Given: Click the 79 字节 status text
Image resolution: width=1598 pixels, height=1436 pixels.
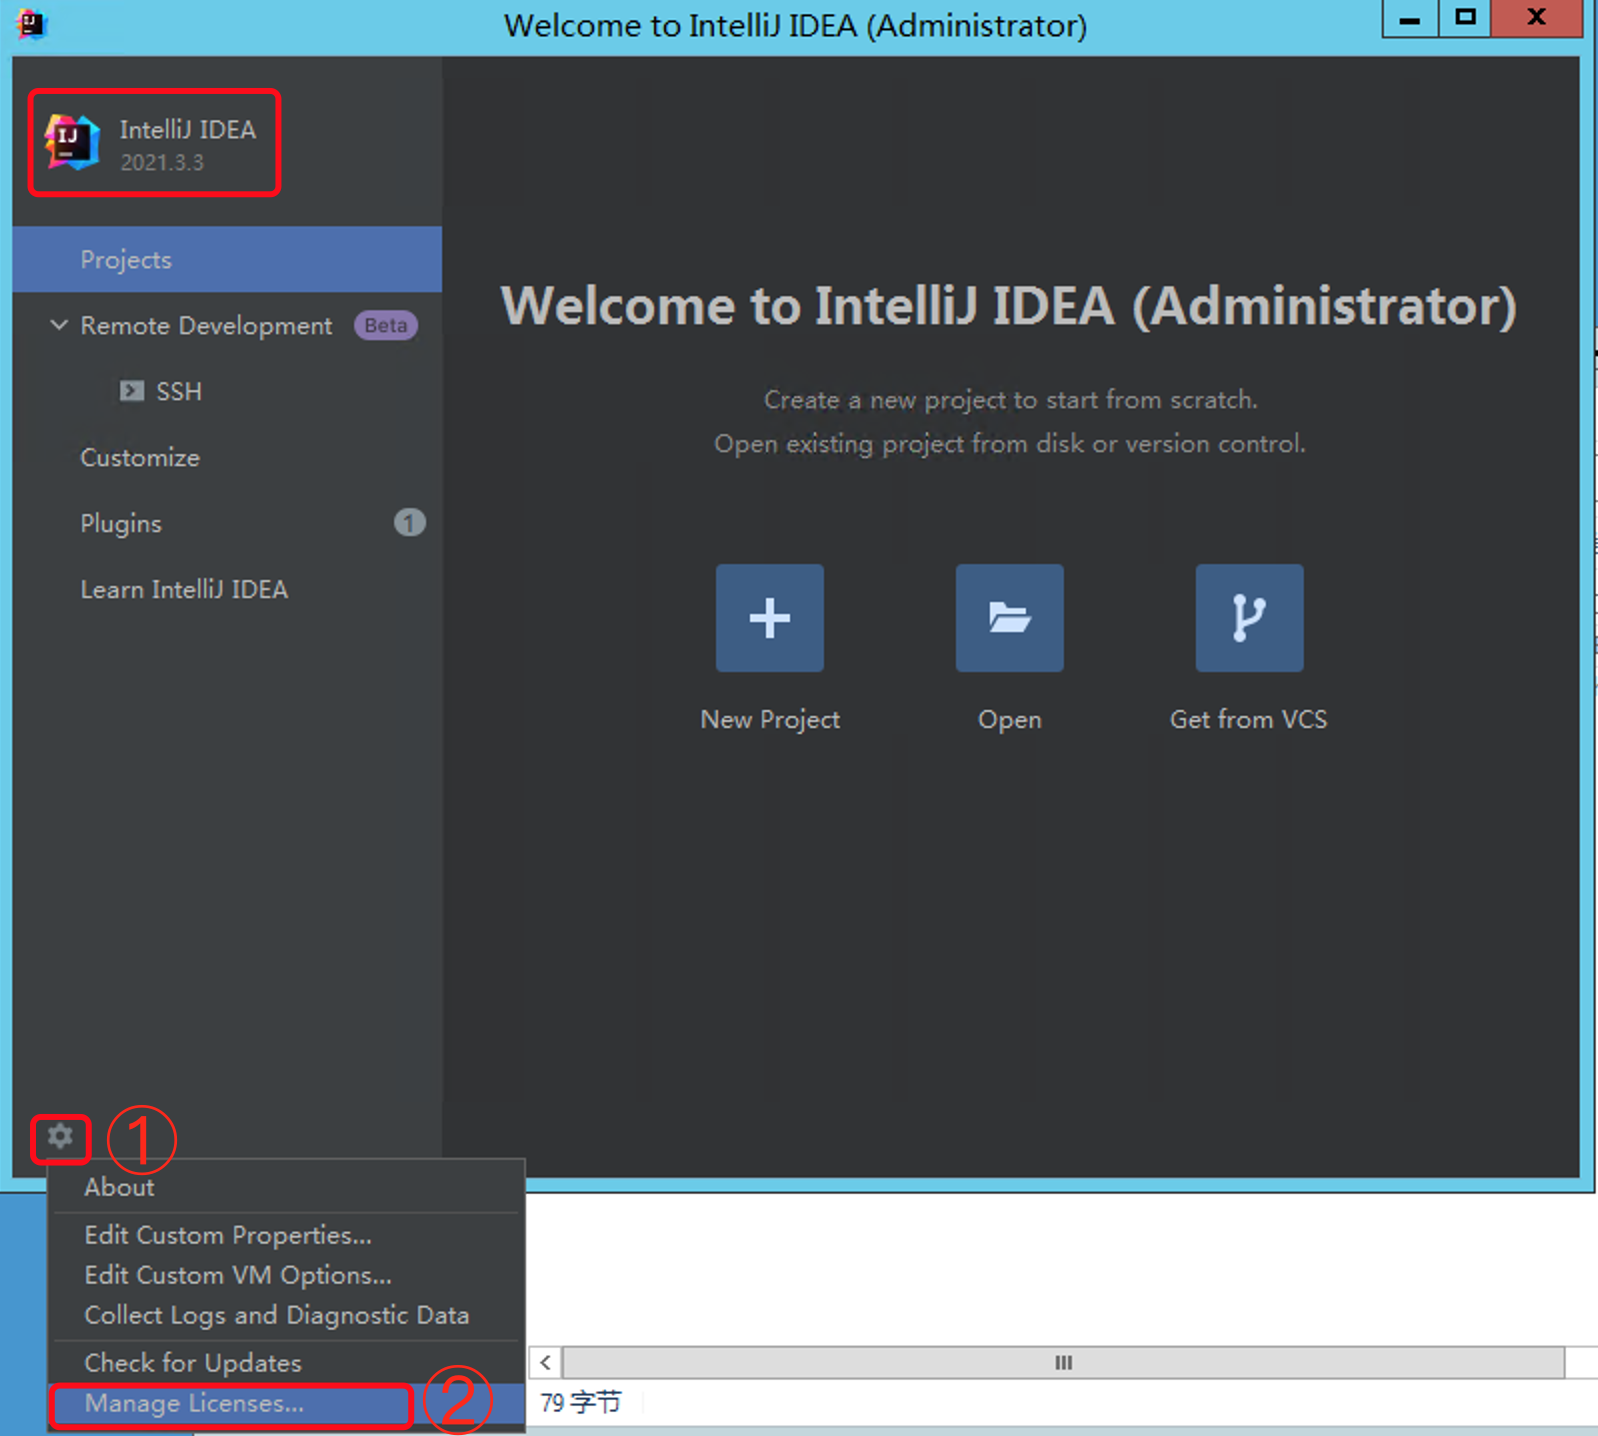Looking at the screenshot, I should tap(581, 1403).
